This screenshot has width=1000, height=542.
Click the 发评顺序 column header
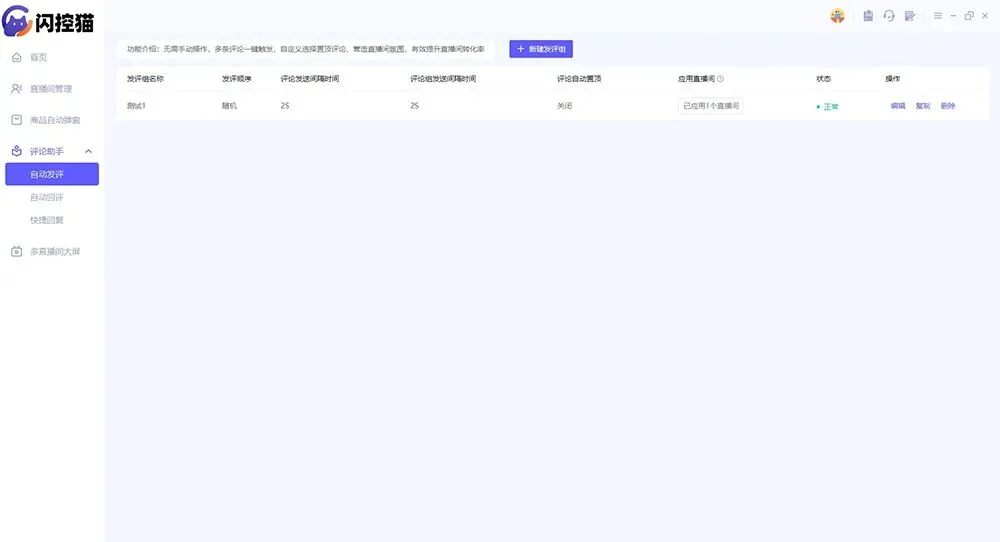[x=237, y=79]
